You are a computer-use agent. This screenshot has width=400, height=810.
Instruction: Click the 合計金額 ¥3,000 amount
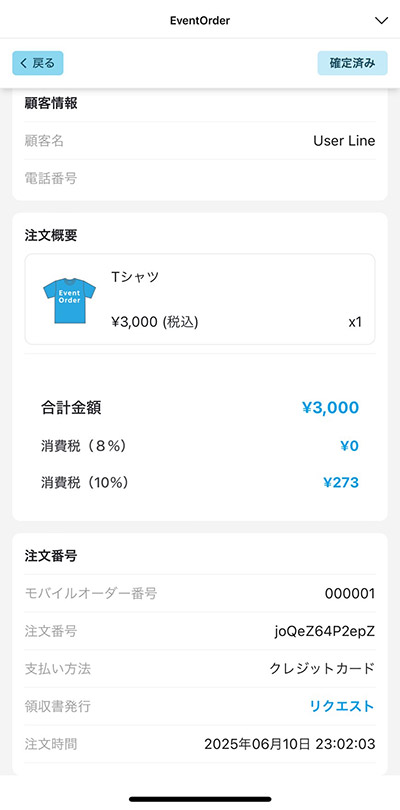330,408
